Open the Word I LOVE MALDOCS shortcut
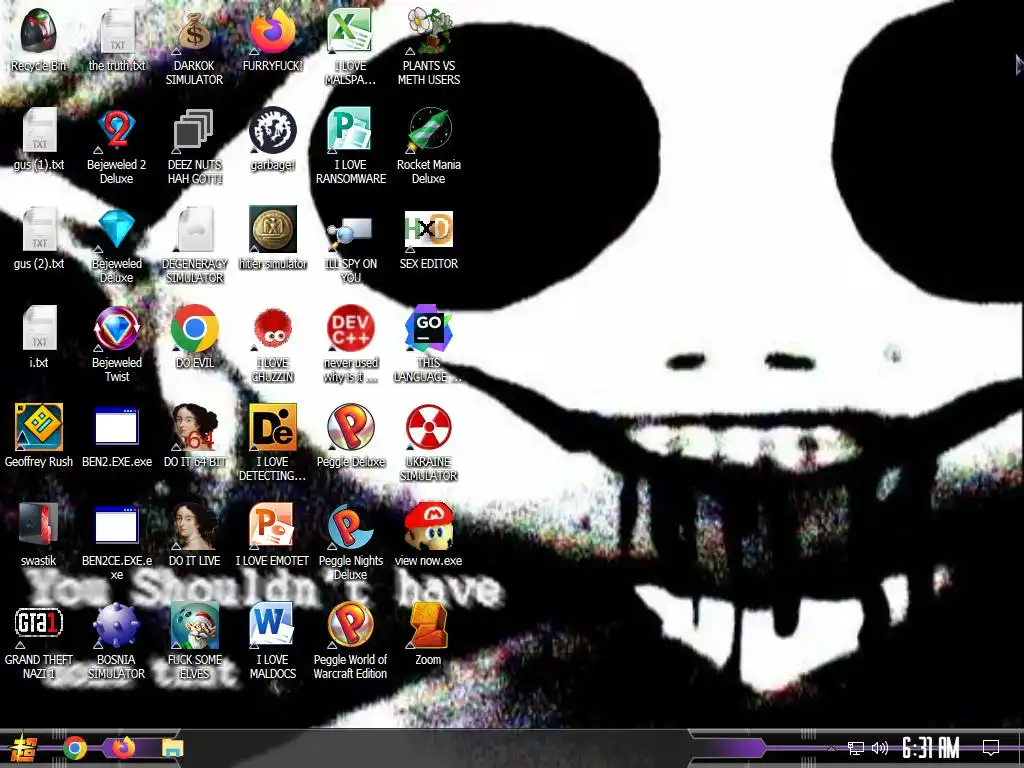 (273, 626)
